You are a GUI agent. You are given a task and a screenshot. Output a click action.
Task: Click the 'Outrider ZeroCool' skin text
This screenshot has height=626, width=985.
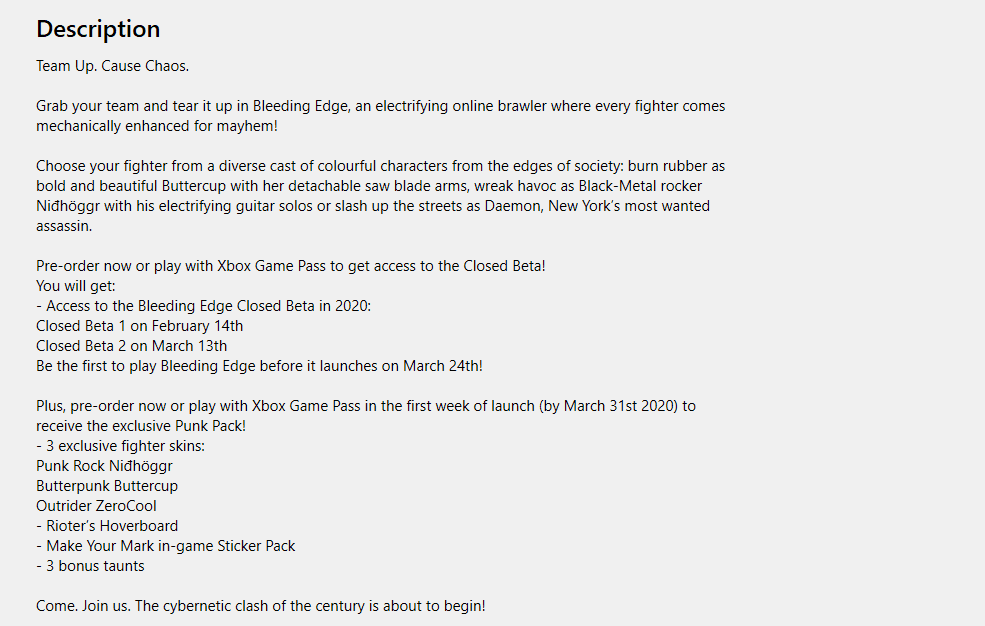click(96, 506)
